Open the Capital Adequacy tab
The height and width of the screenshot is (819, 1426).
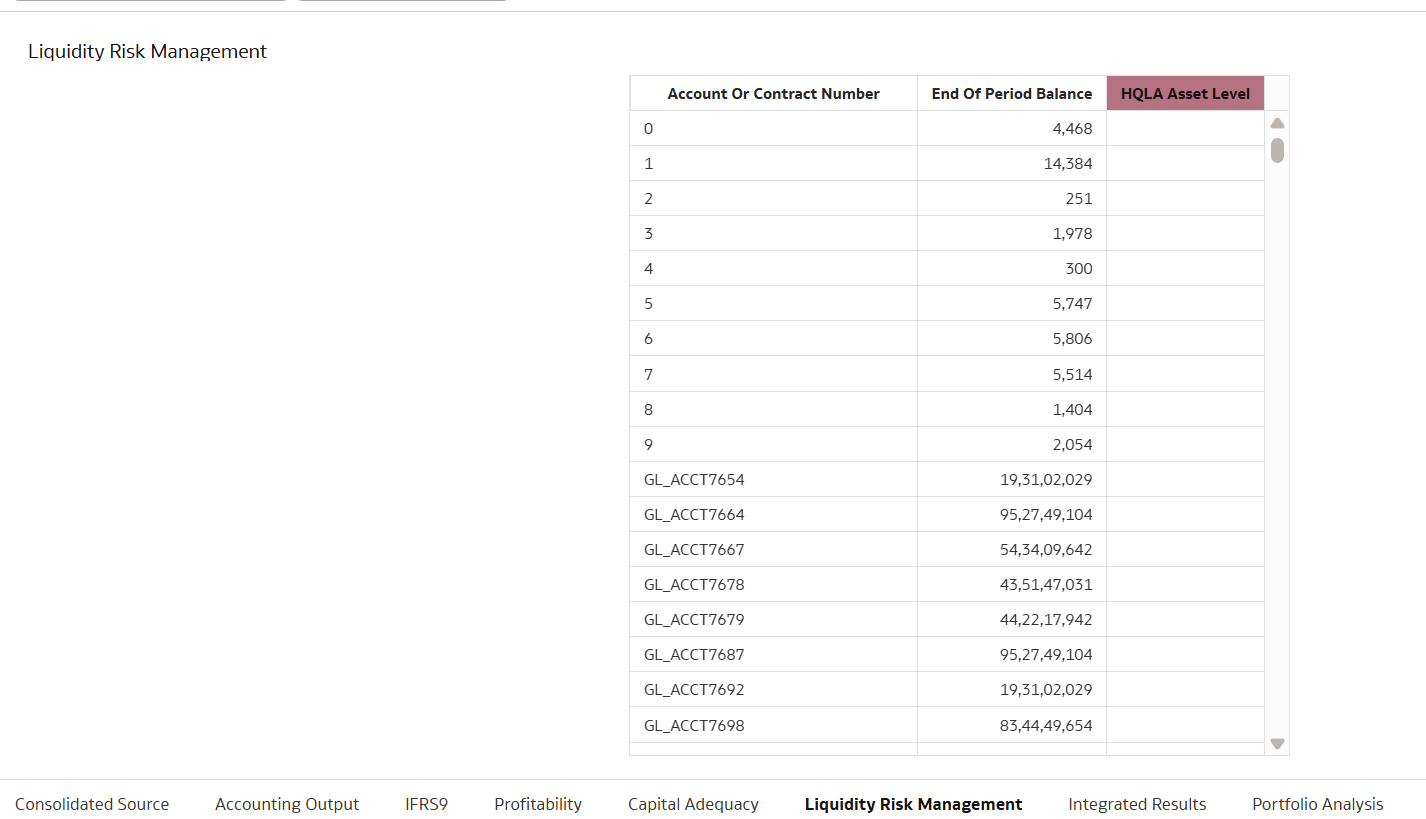pos(692,803)
